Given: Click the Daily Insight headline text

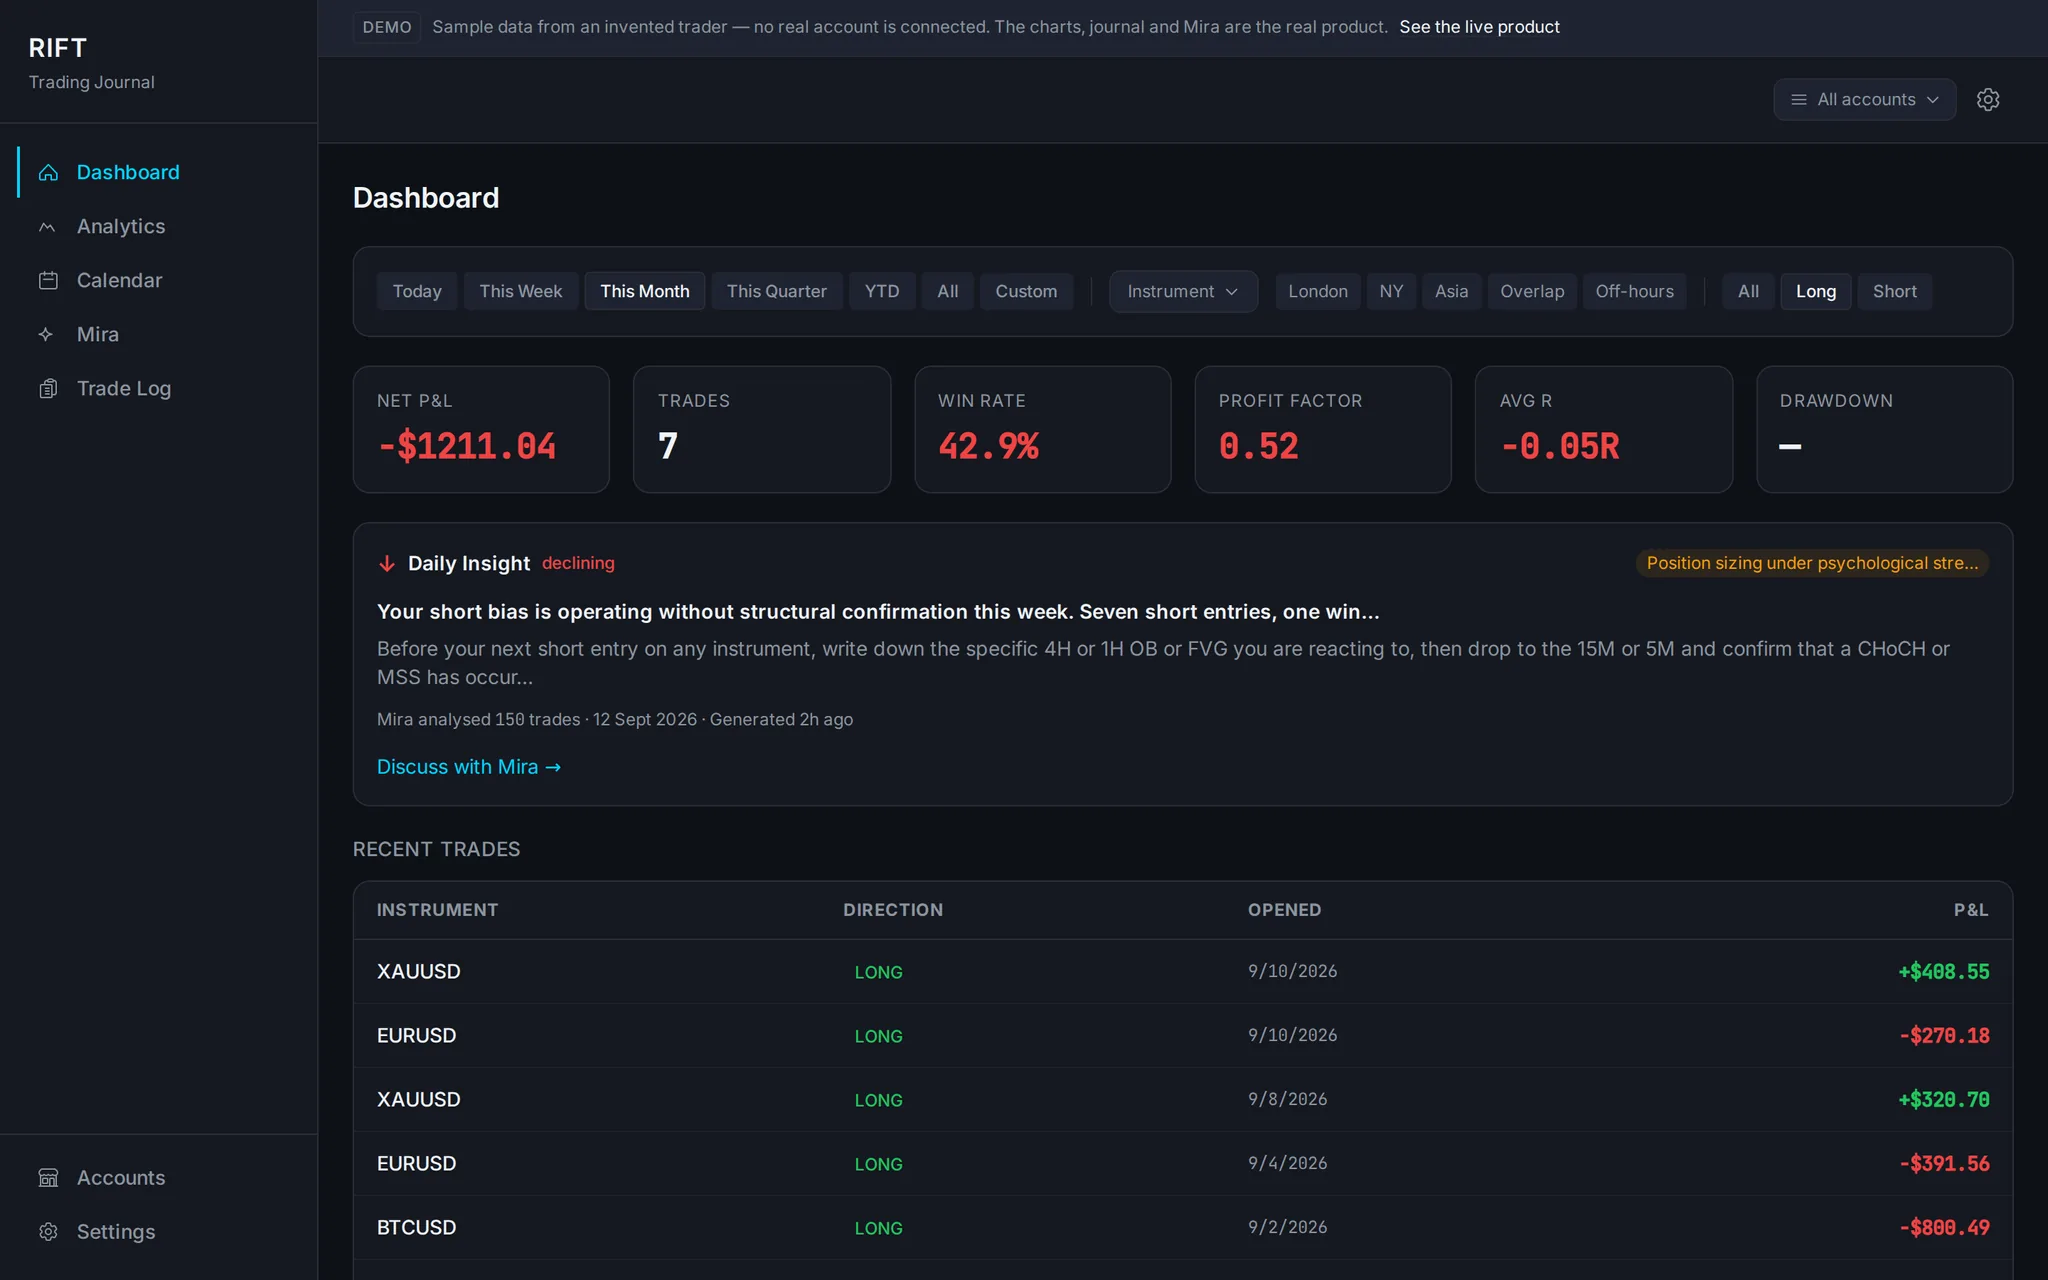Looking at the screenshot, I should [x=878, y=612].
